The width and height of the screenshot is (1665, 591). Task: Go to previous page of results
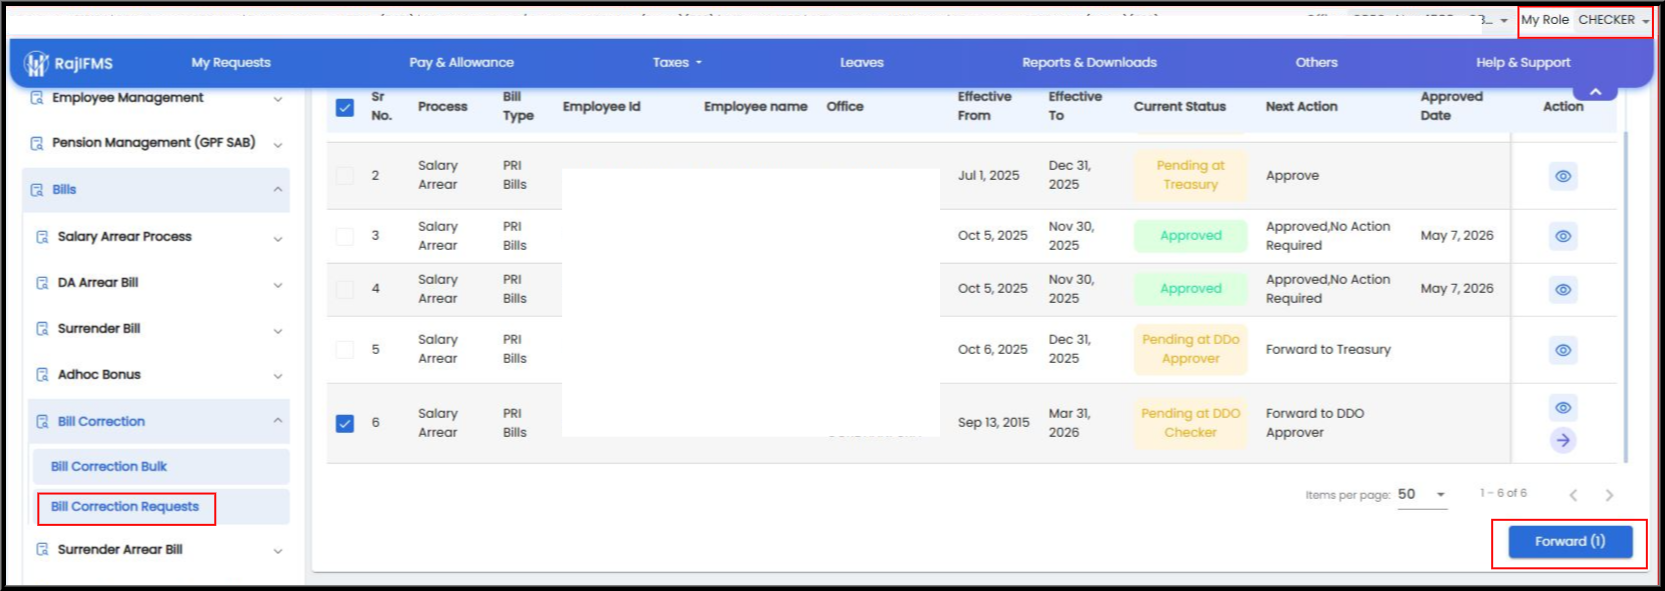1573,495
